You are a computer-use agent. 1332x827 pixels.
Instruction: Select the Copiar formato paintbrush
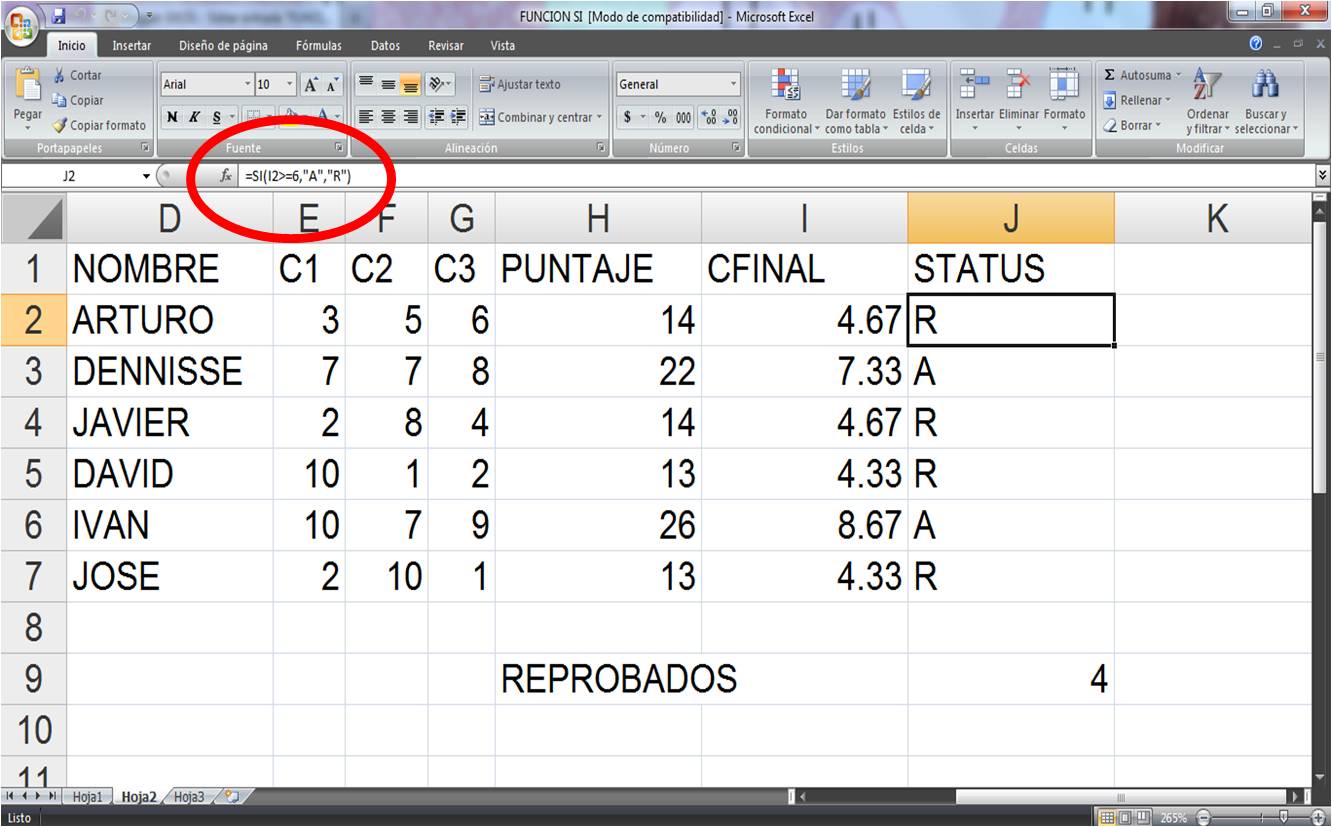(x=59, y=126)
